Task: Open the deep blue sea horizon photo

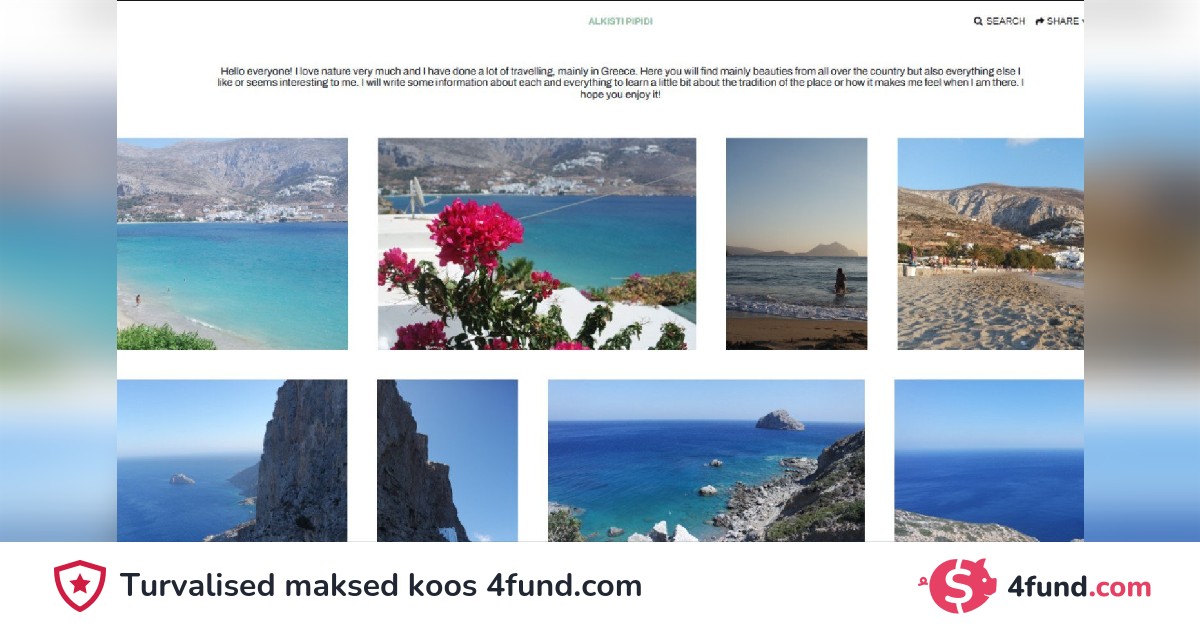Action: pyautogui.click(x=989, y=461)
